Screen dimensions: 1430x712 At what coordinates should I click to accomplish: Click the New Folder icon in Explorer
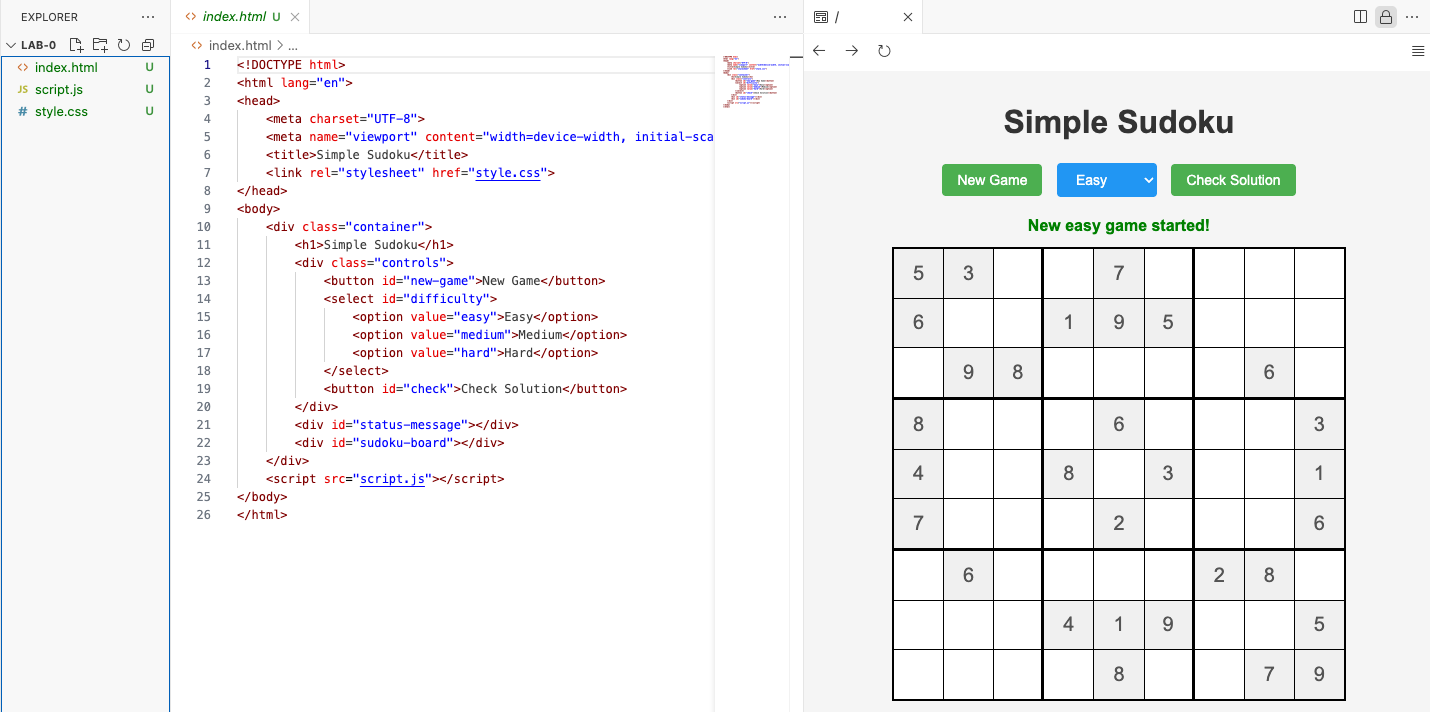tap(100, 45)
